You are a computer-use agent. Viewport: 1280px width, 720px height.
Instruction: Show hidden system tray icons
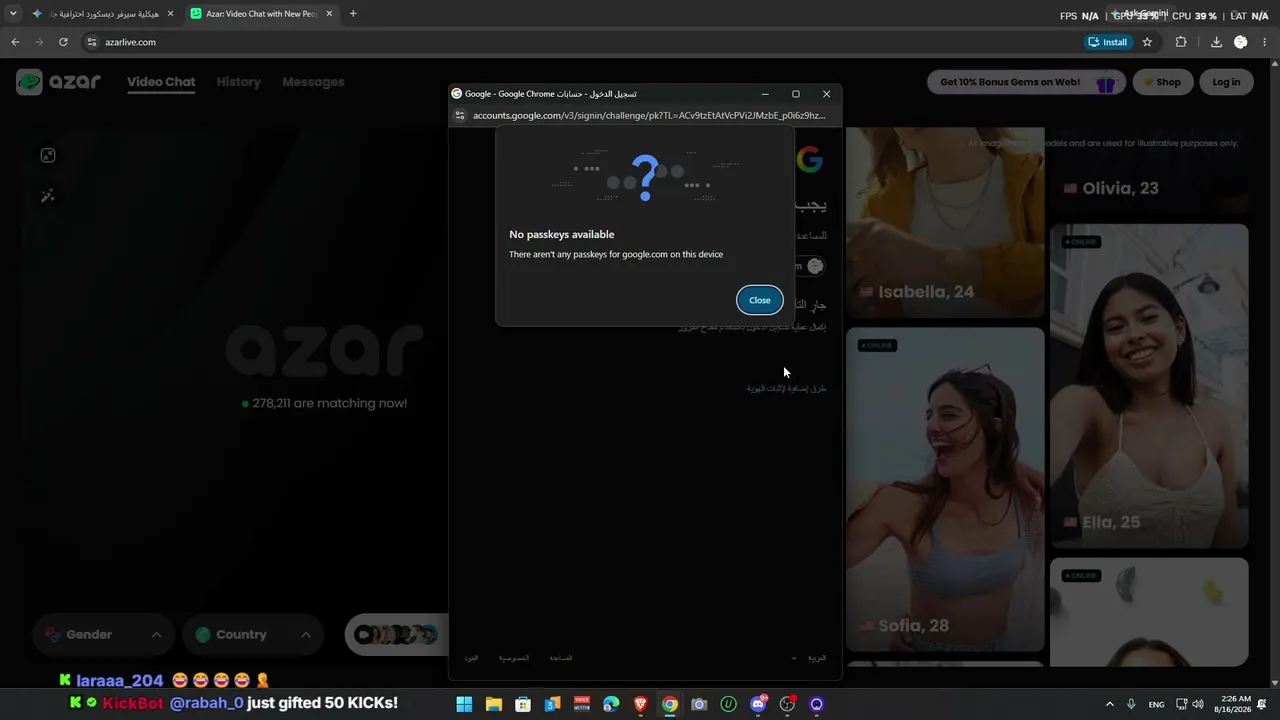[1109, 704]
